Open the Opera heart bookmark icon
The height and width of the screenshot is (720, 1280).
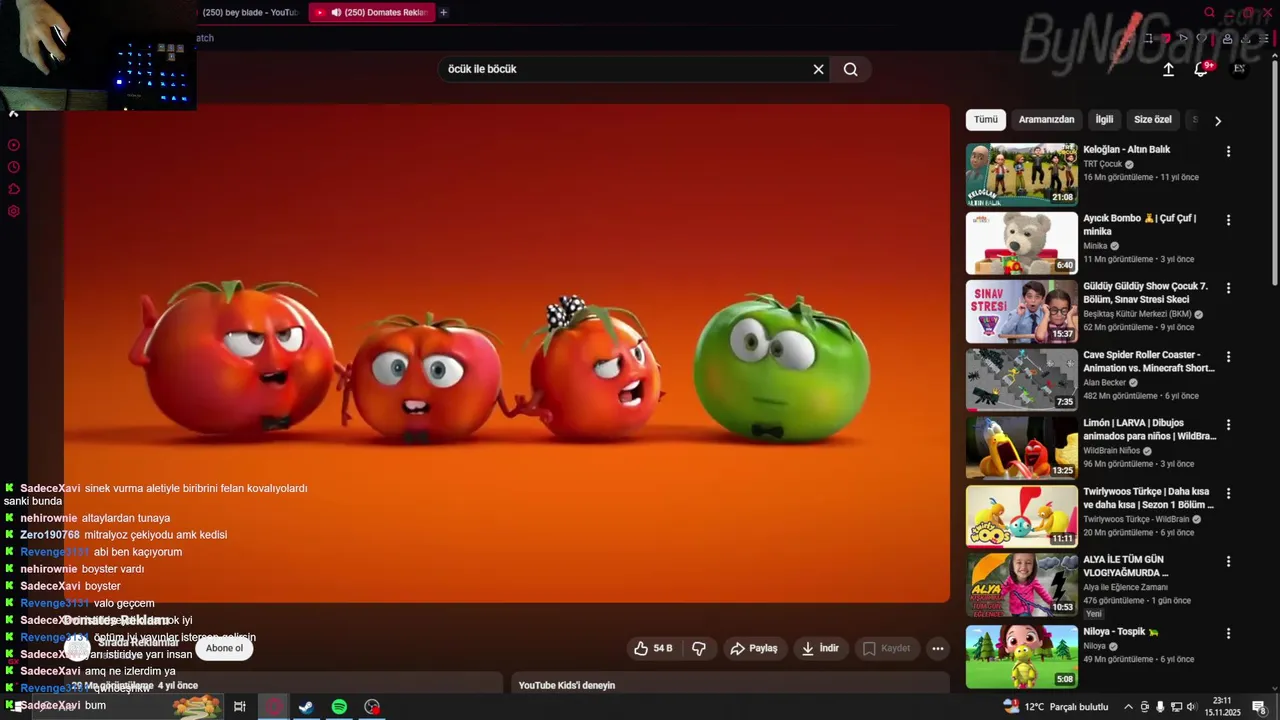coord(1202,38)
